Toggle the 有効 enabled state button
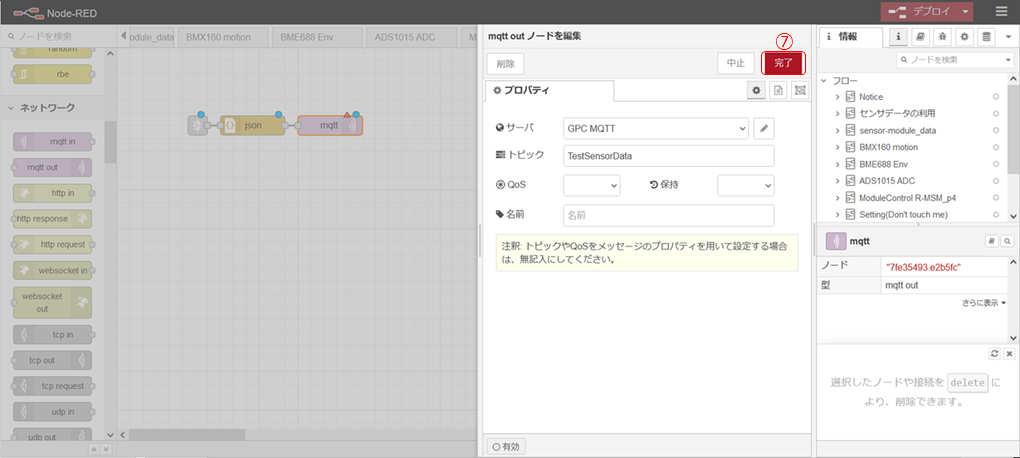Image resolution: width=1020 pixels, height=458 pixels. [x=507, y=447]
